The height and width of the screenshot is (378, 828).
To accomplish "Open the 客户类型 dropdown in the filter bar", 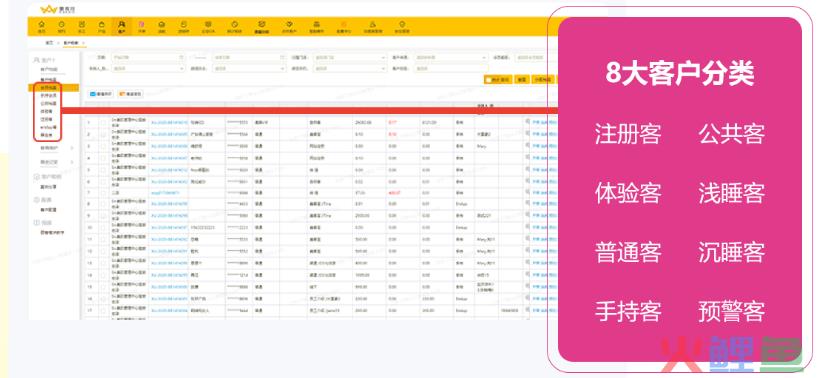I will (x=450, y=57).
